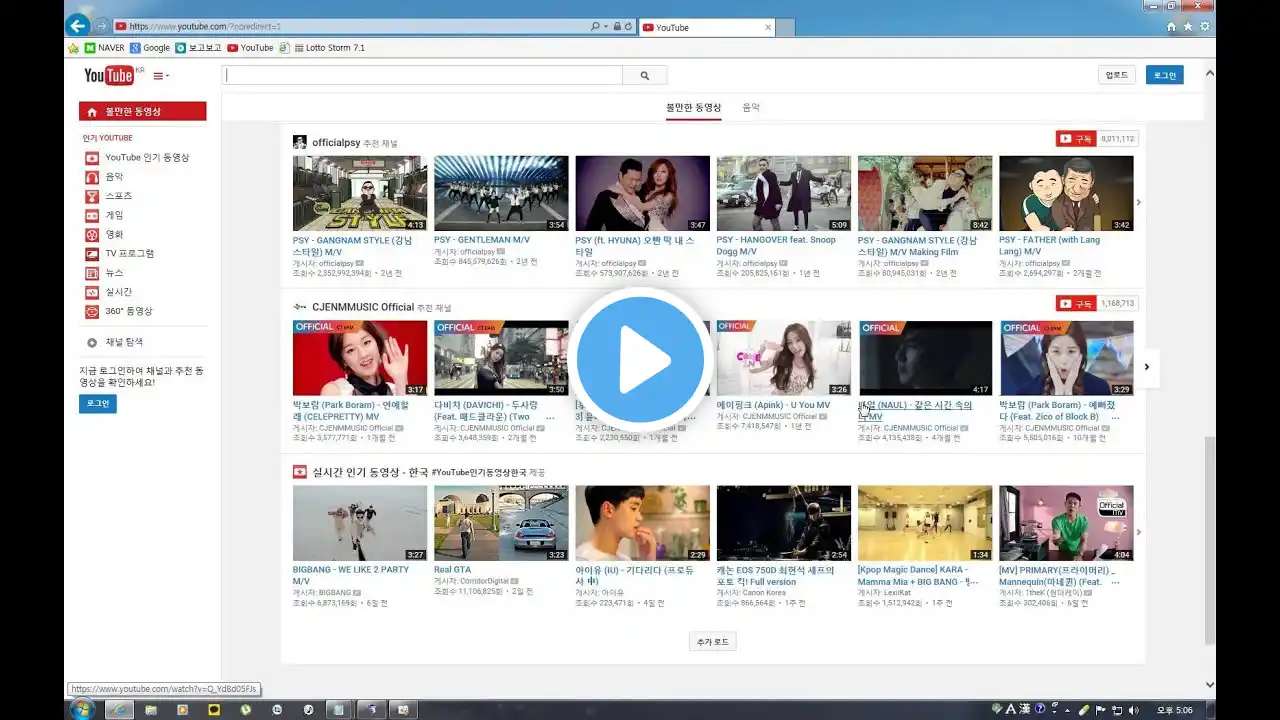Open the PSY FATHER (with Lang Lang) thumbnail

coord(1066,194)
